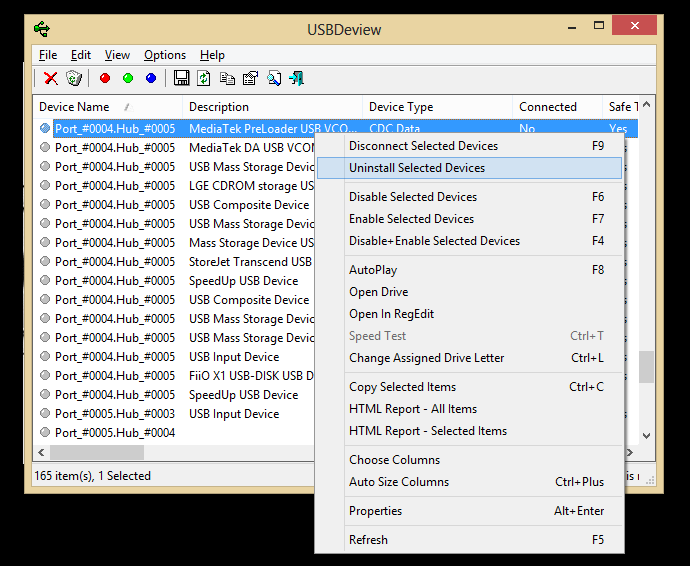Click device icon of LGE CDROM row
690x566 pixels.
[x=45, y=185]
